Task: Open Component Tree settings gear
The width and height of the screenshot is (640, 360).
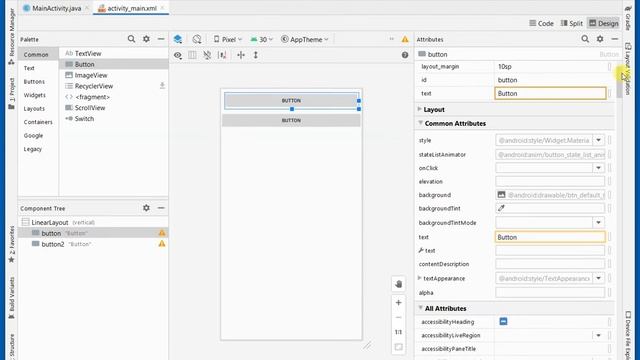Action: [x=146, y=208]
